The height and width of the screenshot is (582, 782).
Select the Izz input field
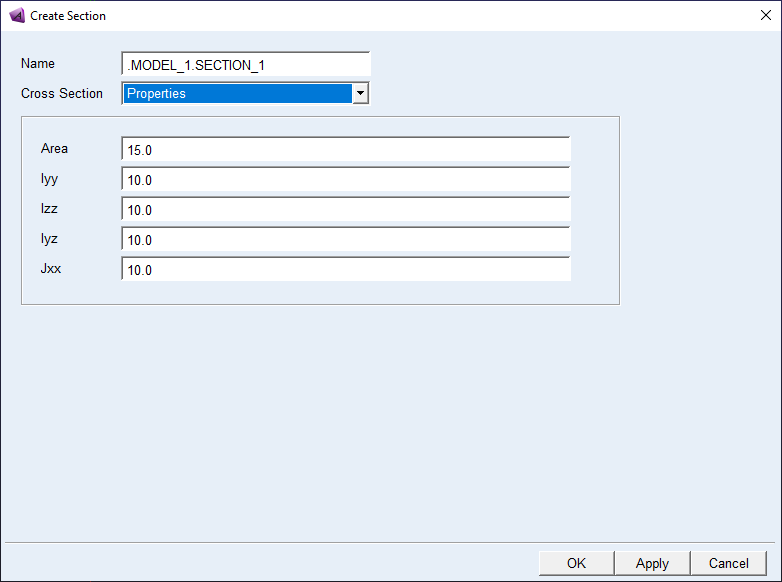pos(345,210)
